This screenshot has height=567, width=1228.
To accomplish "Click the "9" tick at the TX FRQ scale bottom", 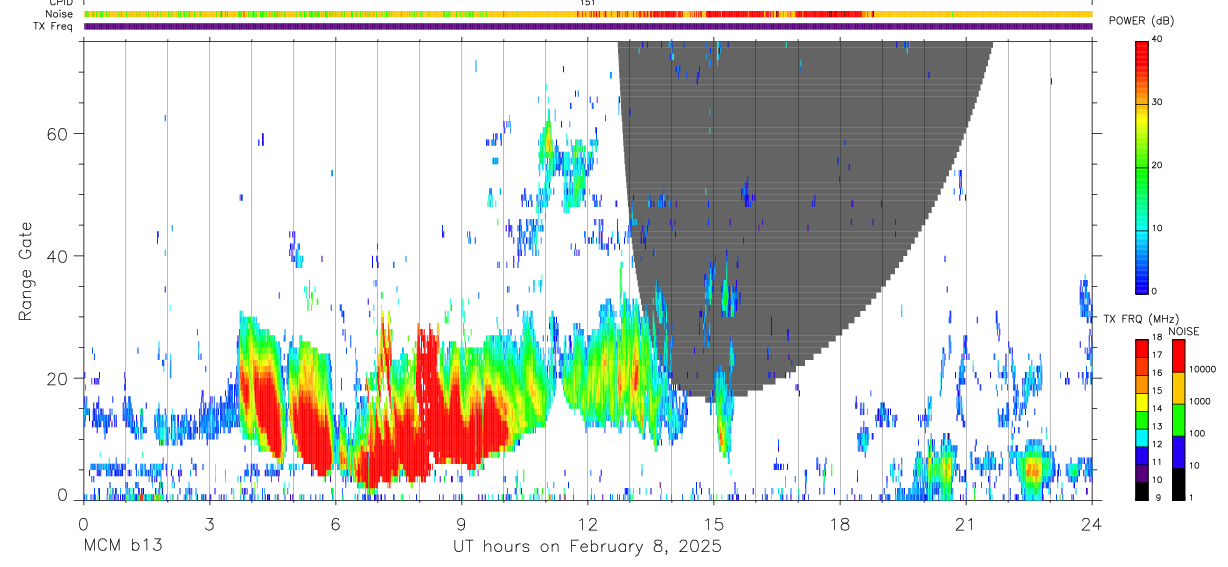I will (1156, 498).
